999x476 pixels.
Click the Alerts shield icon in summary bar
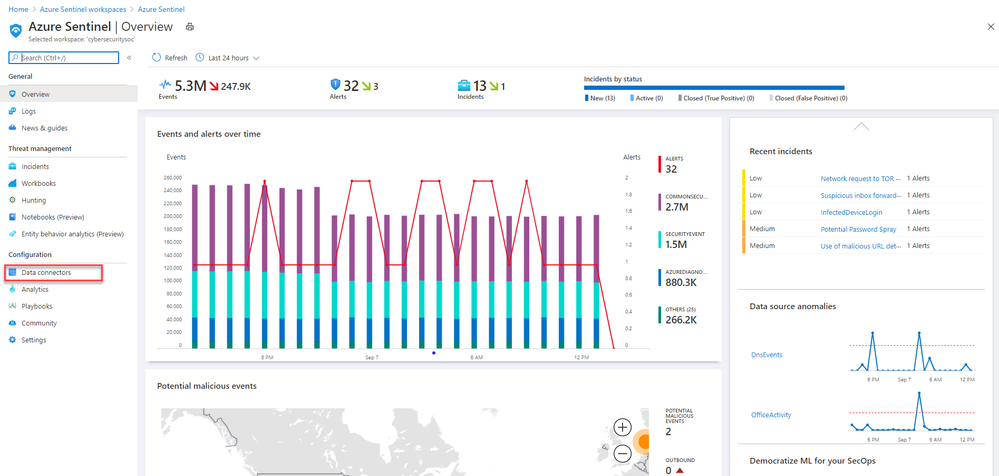[x=336, y=85]
